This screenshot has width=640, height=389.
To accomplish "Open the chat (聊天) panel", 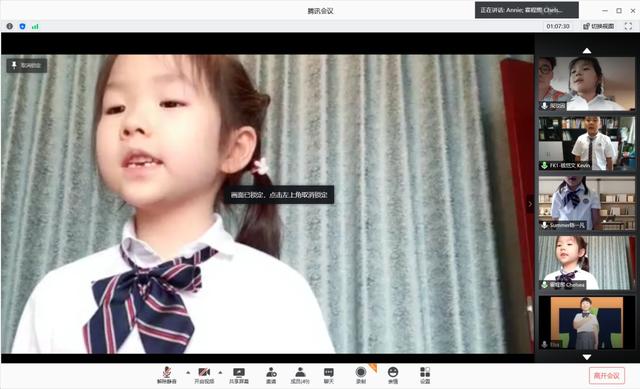I will coord(329,375).
